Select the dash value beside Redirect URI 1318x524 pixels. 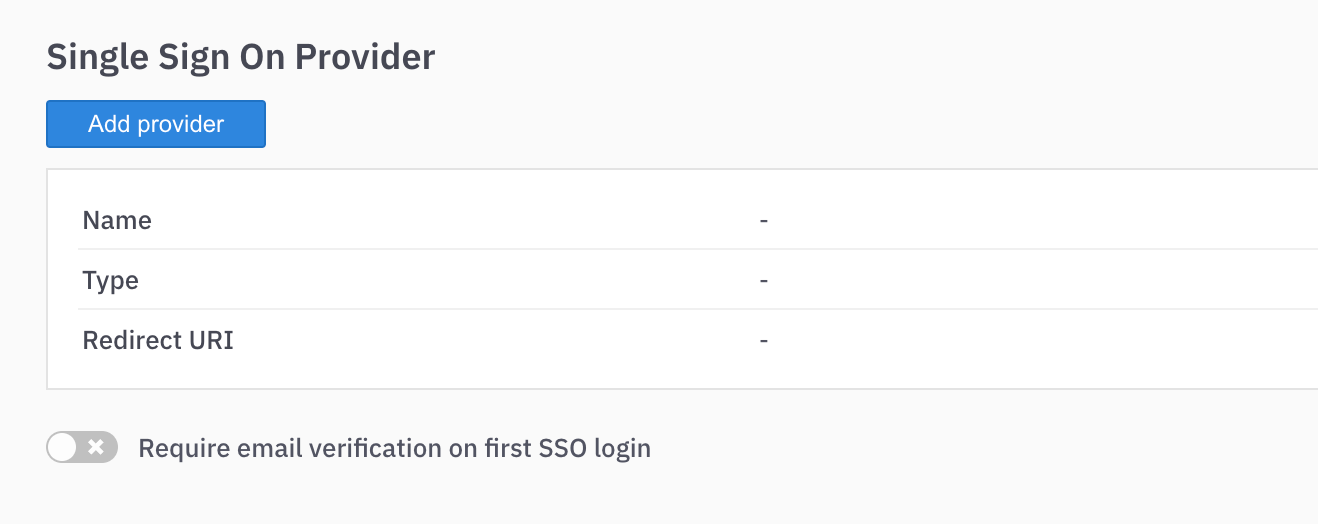click(763, 340)
